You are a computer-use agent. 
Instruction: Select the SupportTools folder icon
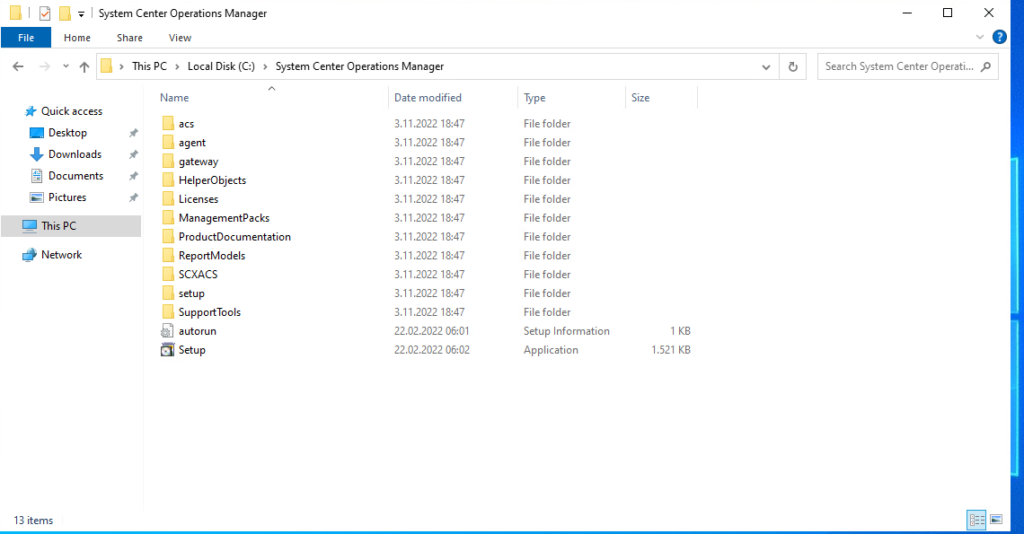click(168, 312)
